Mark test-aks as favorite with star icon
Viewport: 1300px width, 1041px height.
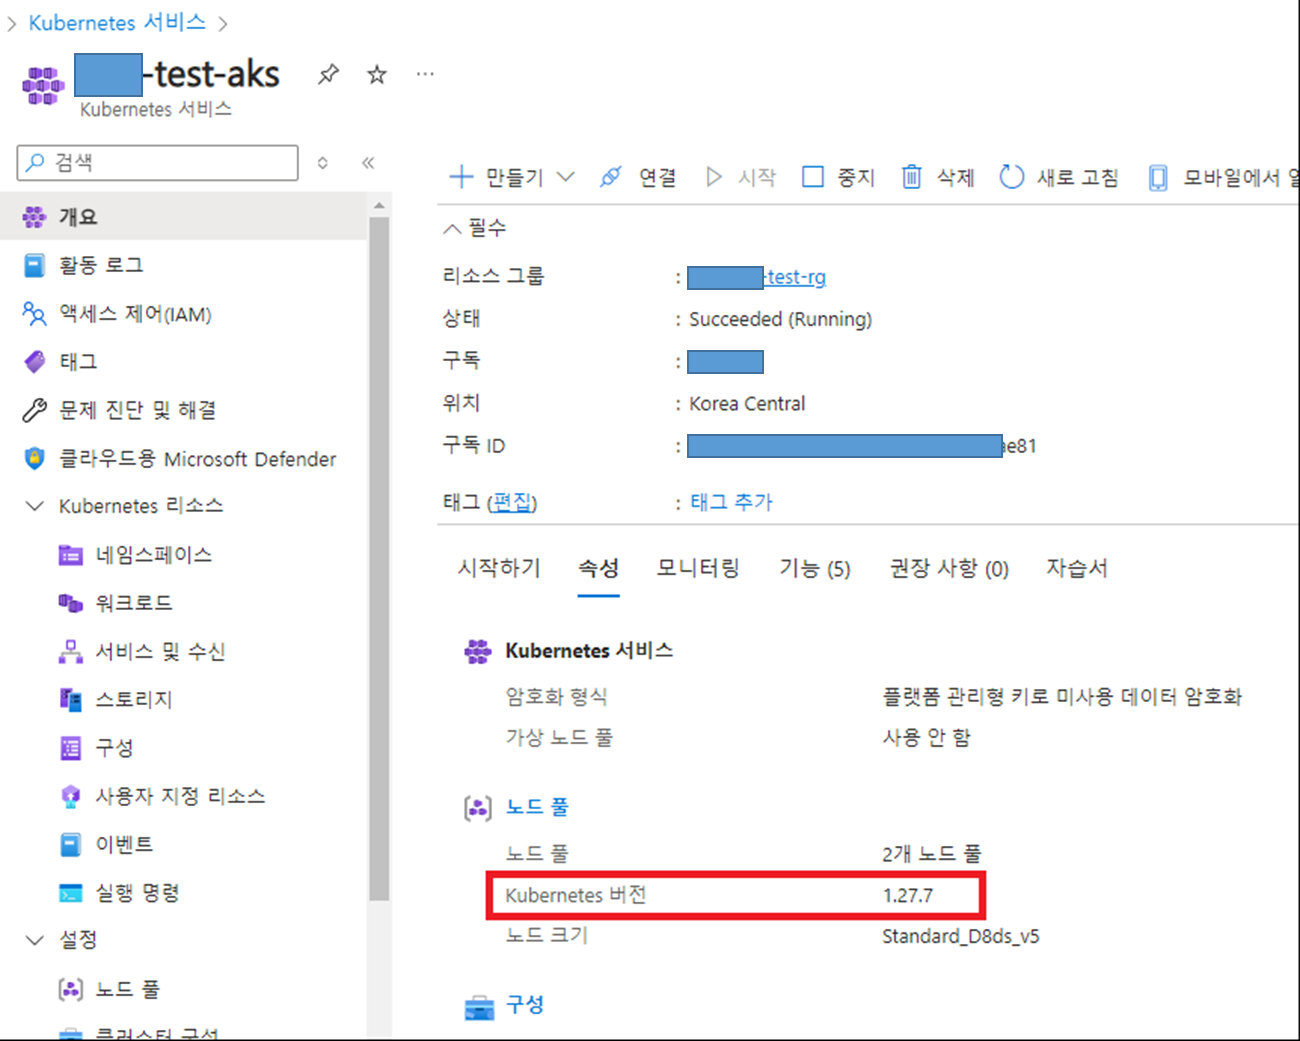377,74
